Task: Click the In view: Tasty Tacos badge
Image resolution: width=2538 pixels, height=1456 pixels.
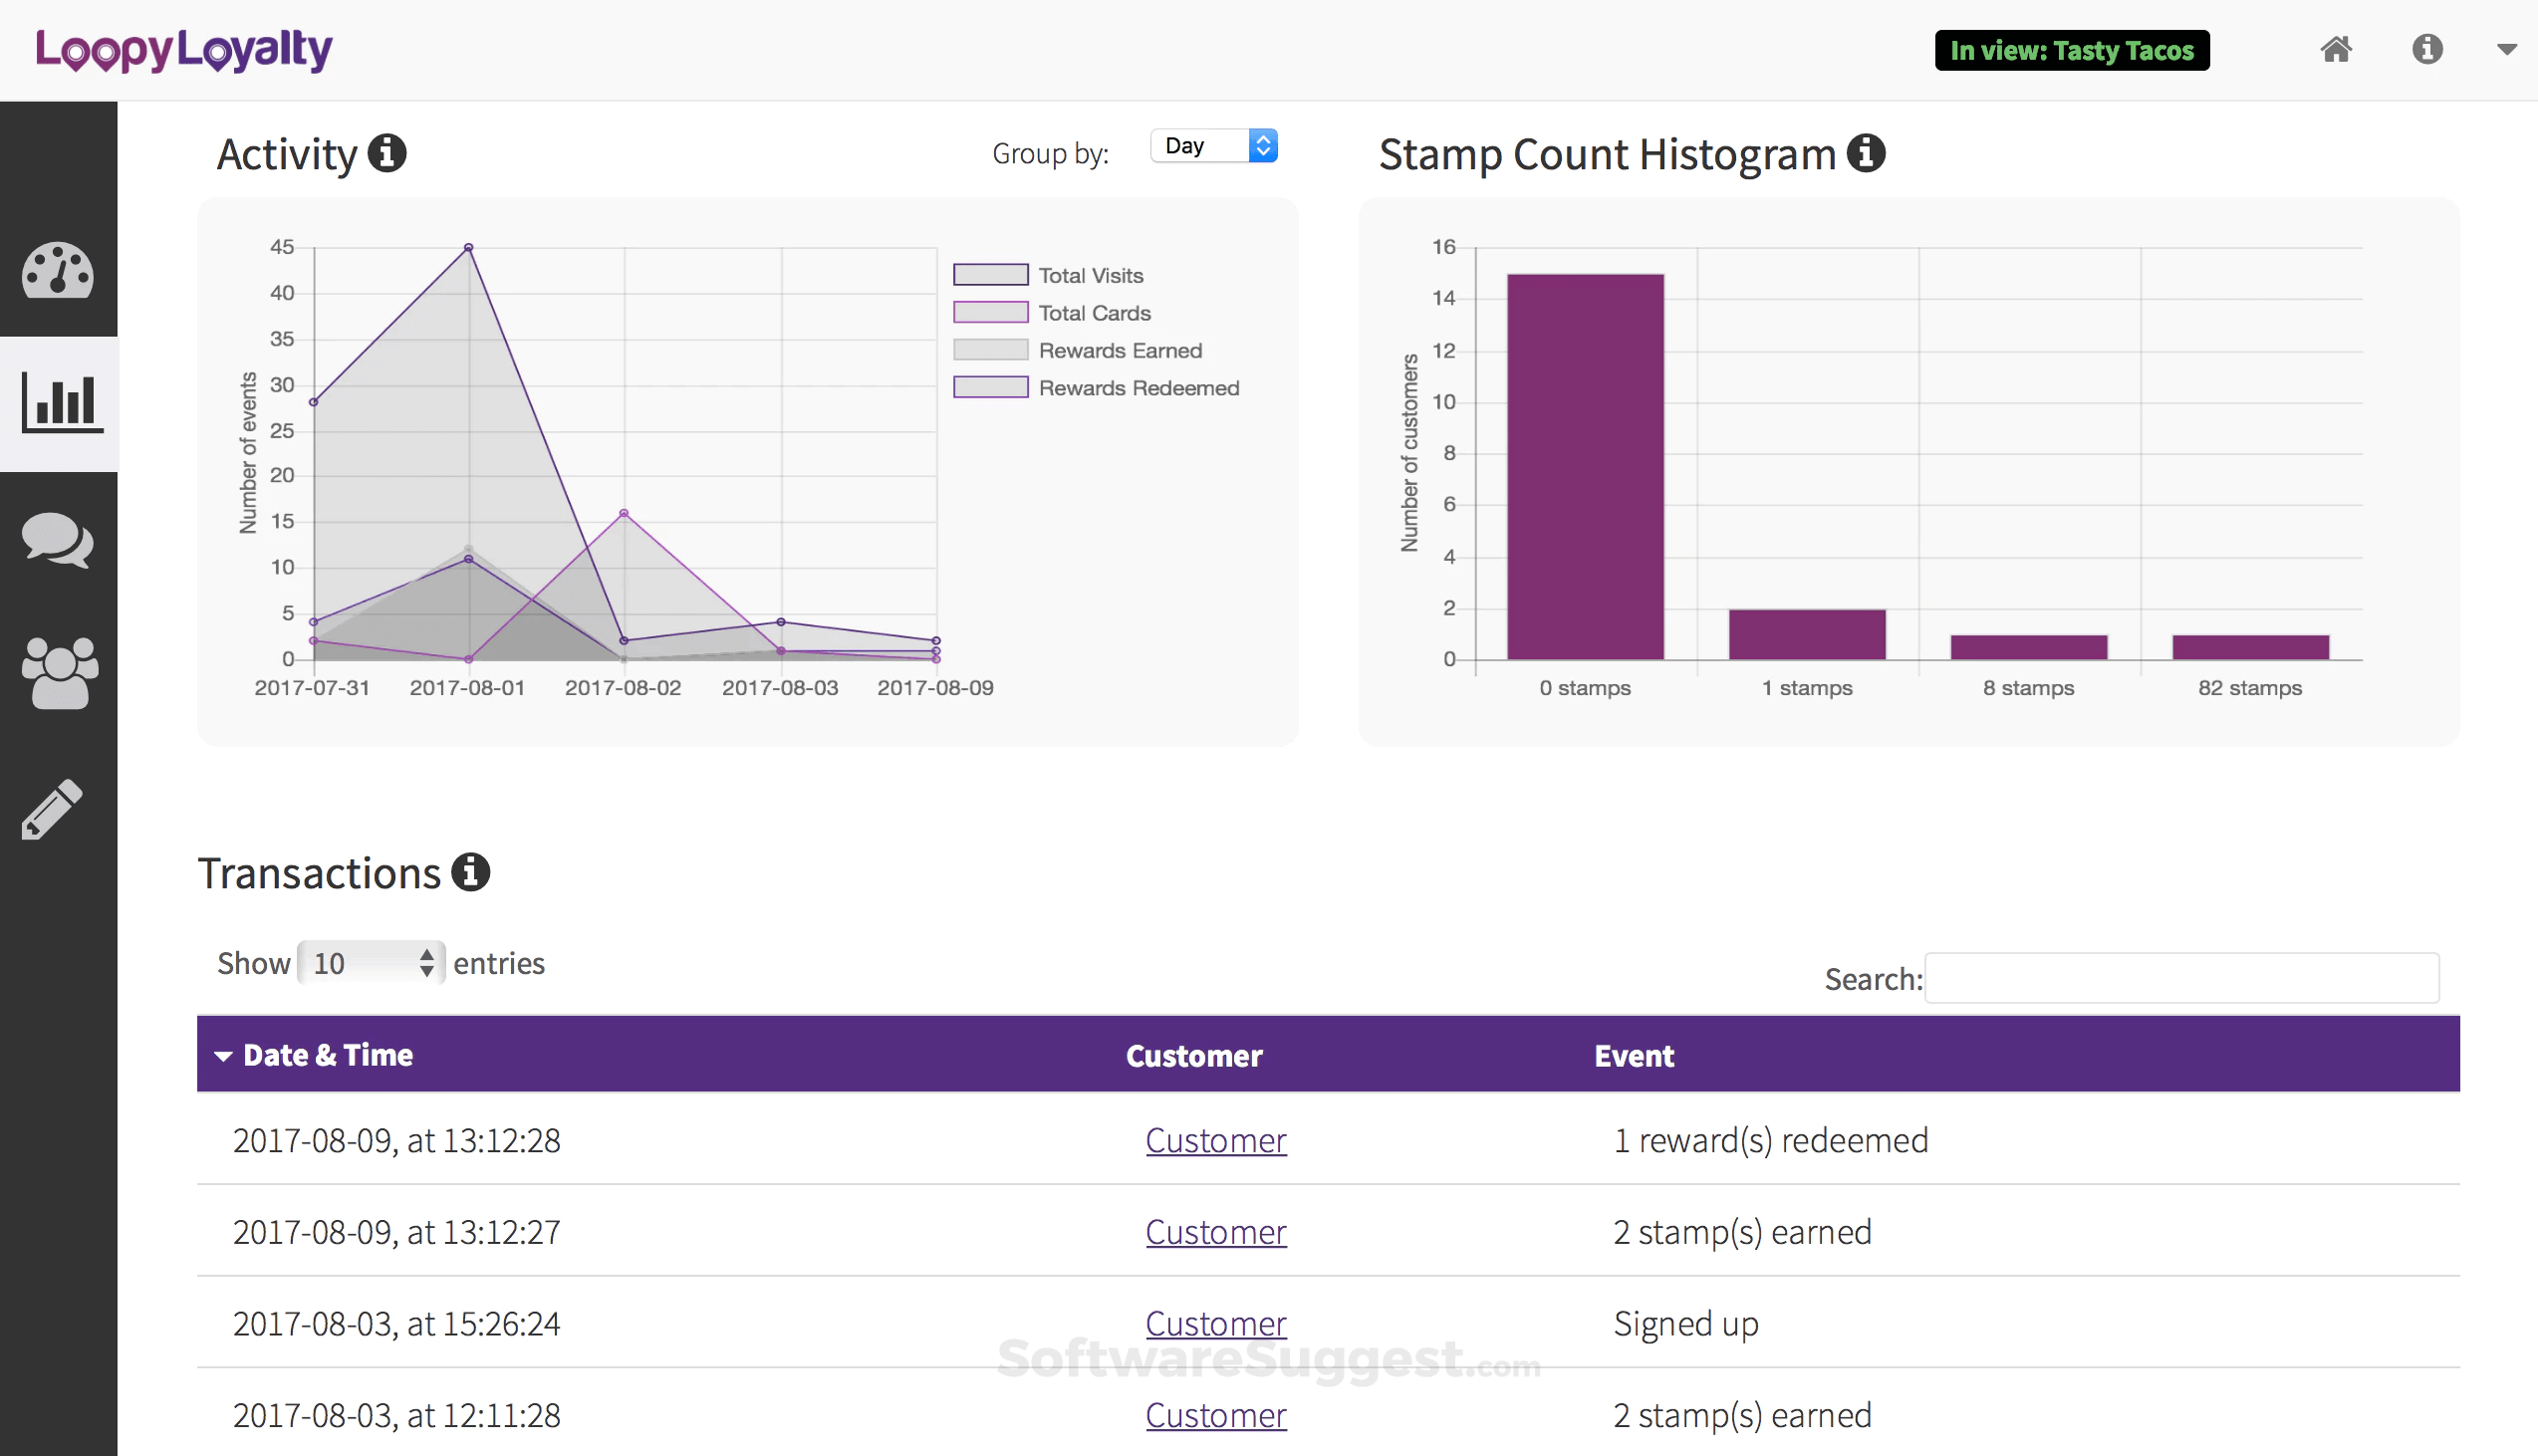Action: point(2071,51)
